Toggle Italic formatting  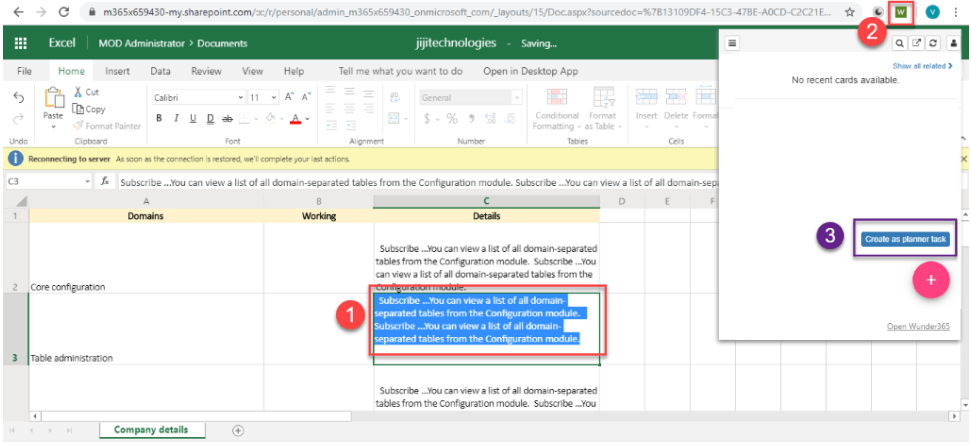click(176, 118)
